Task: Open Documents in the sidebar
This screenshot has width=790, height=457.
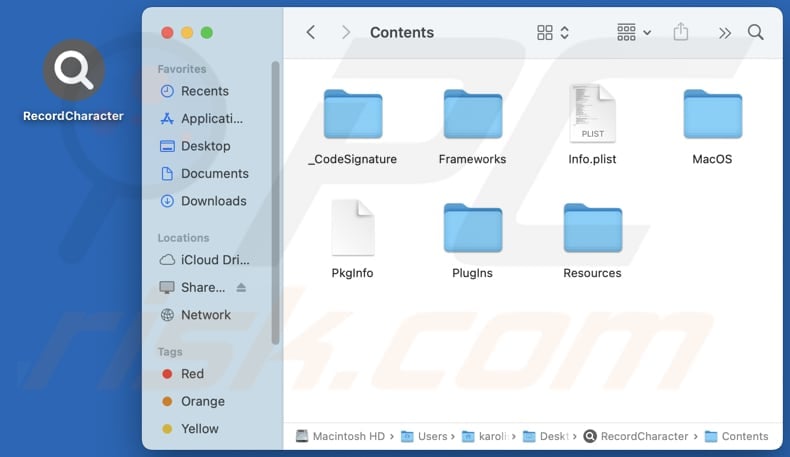Action: click(x=204, y=174)
